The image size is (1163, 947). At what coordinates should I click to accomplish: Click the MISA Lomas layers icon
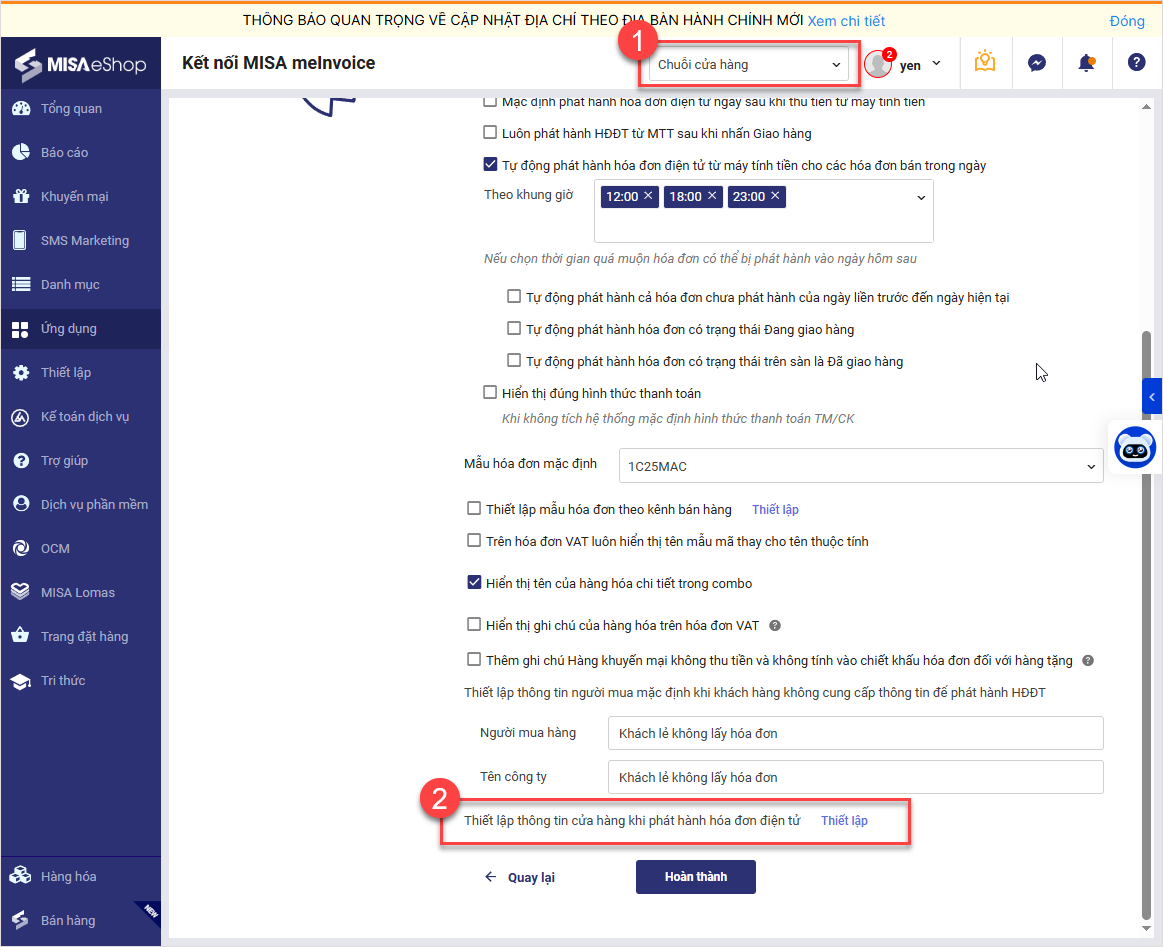21,593
